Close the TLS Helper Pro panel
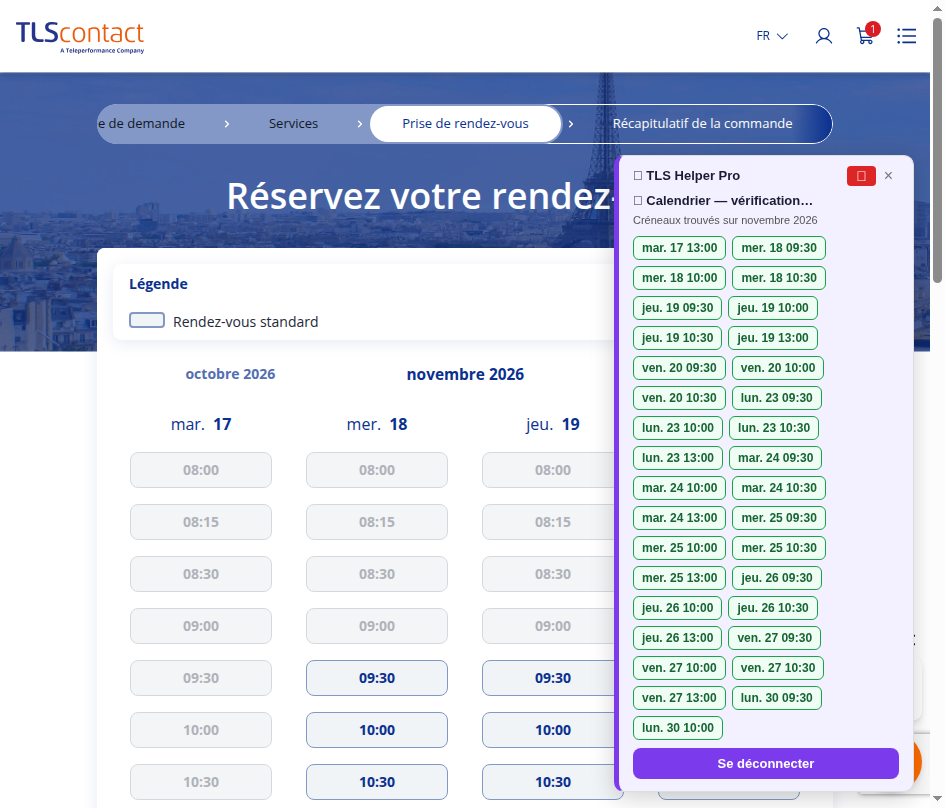This screenshot has height=808, width=945. coord(888,175)
